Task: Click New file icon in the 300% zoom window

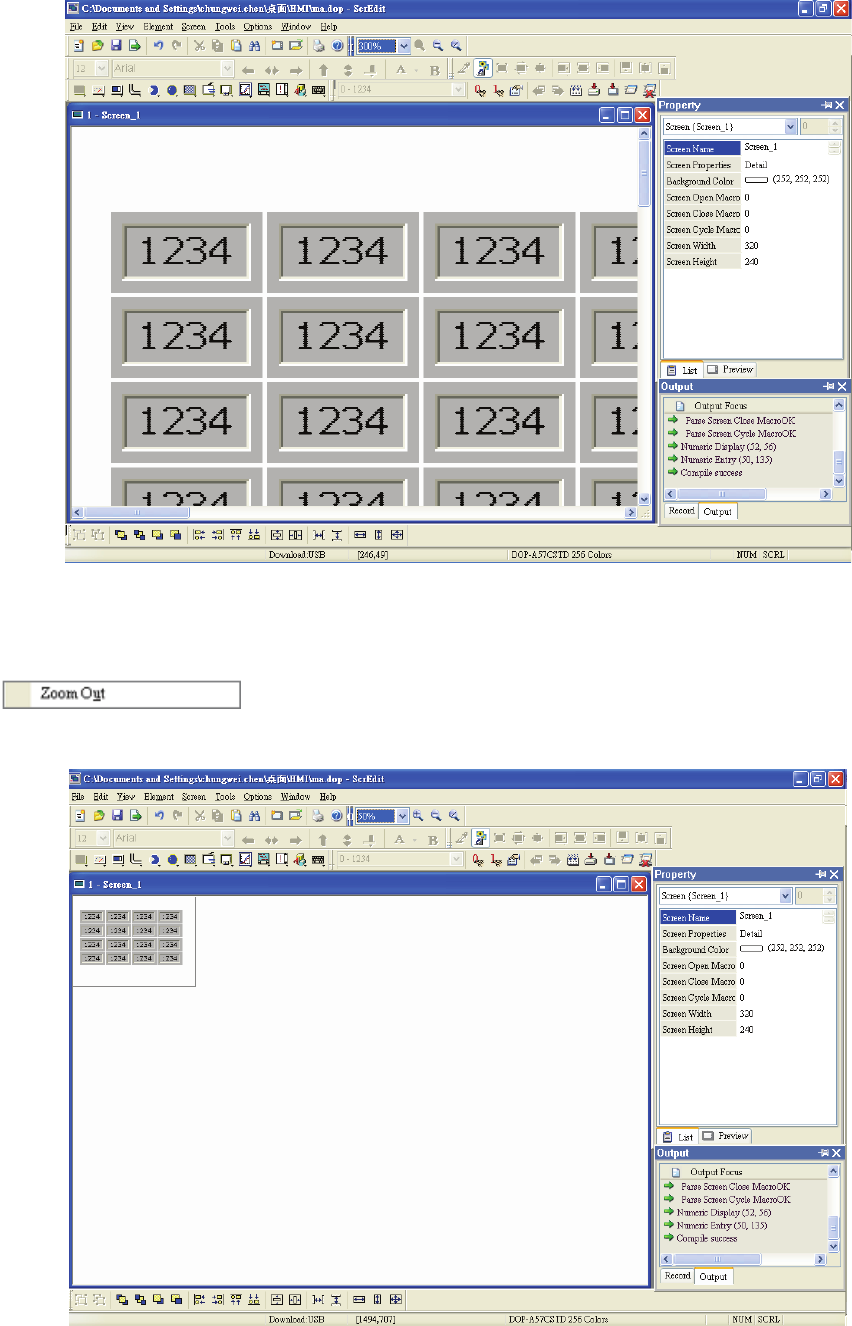Action: click(79, 46)
